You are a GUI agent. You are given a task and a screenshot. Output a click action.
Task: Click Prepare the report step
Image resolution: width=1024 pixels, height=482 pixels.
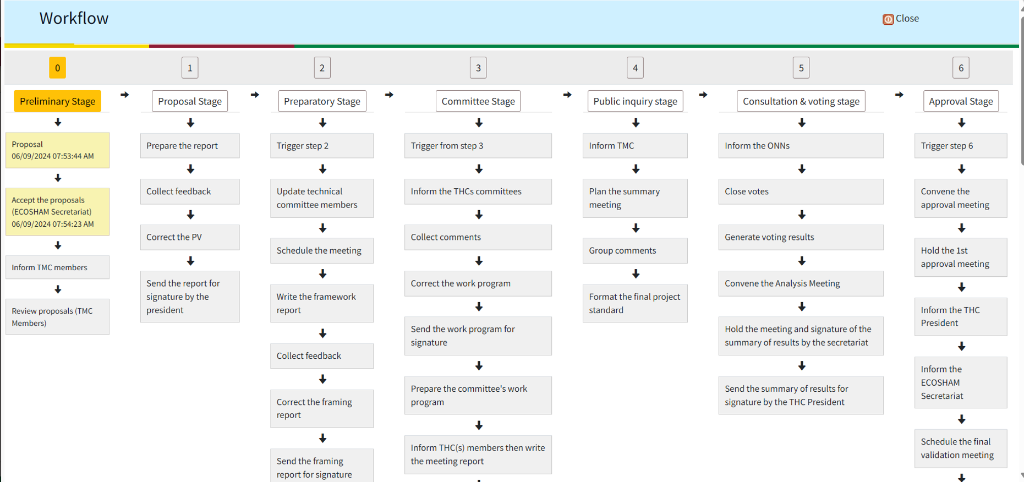tap(190, 146)
